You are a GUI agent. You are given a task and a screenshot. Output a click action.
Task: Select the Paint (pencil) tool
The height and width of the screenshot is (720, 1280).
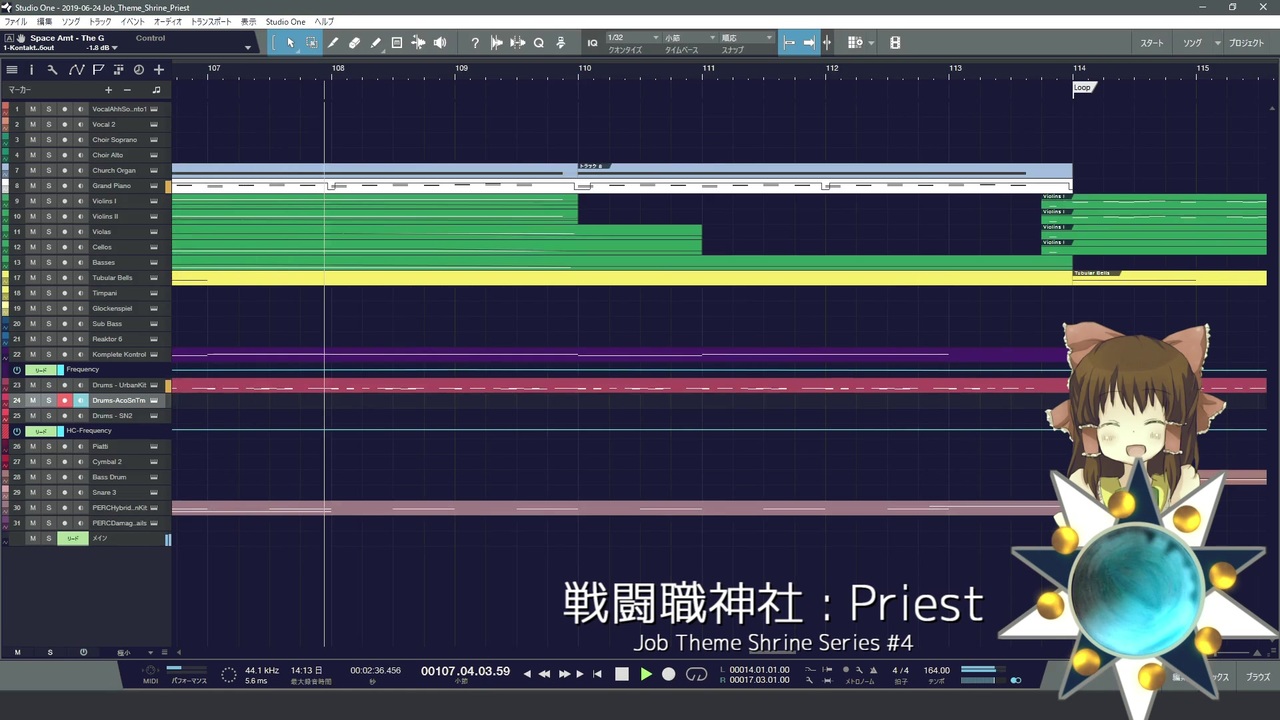[376, 43]
